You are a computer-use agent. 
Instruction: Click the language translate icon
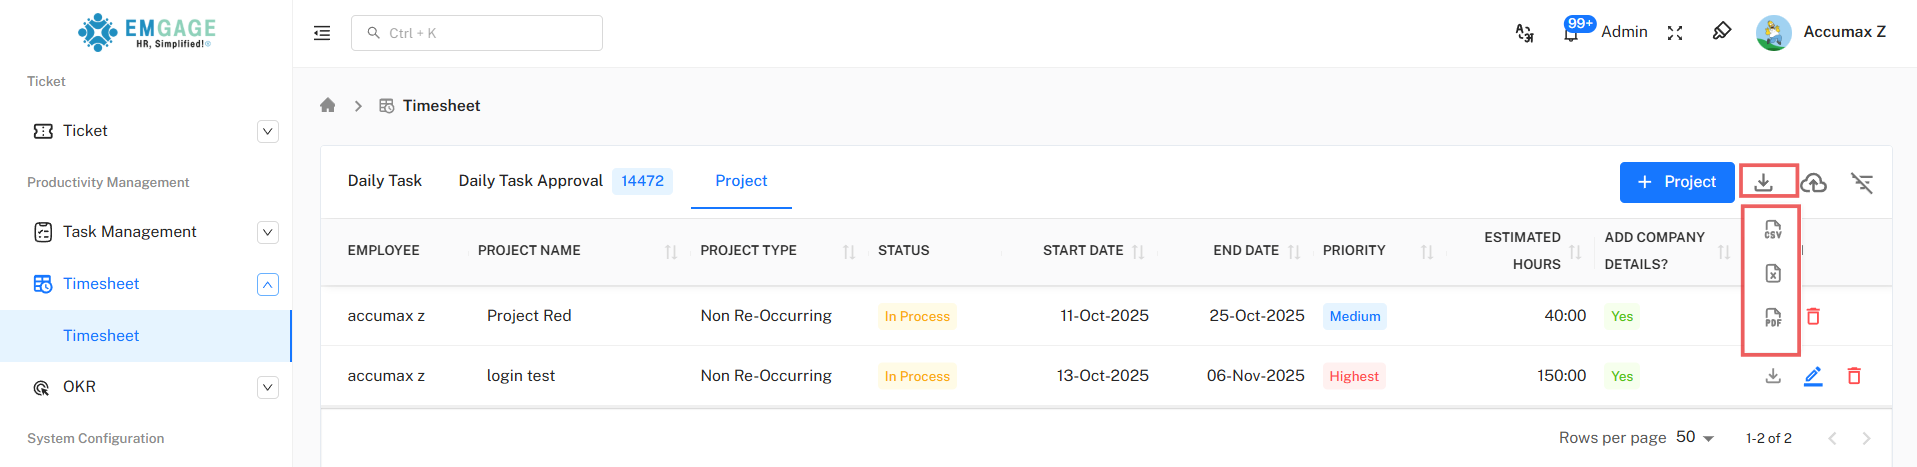(x=1524, y=33)
